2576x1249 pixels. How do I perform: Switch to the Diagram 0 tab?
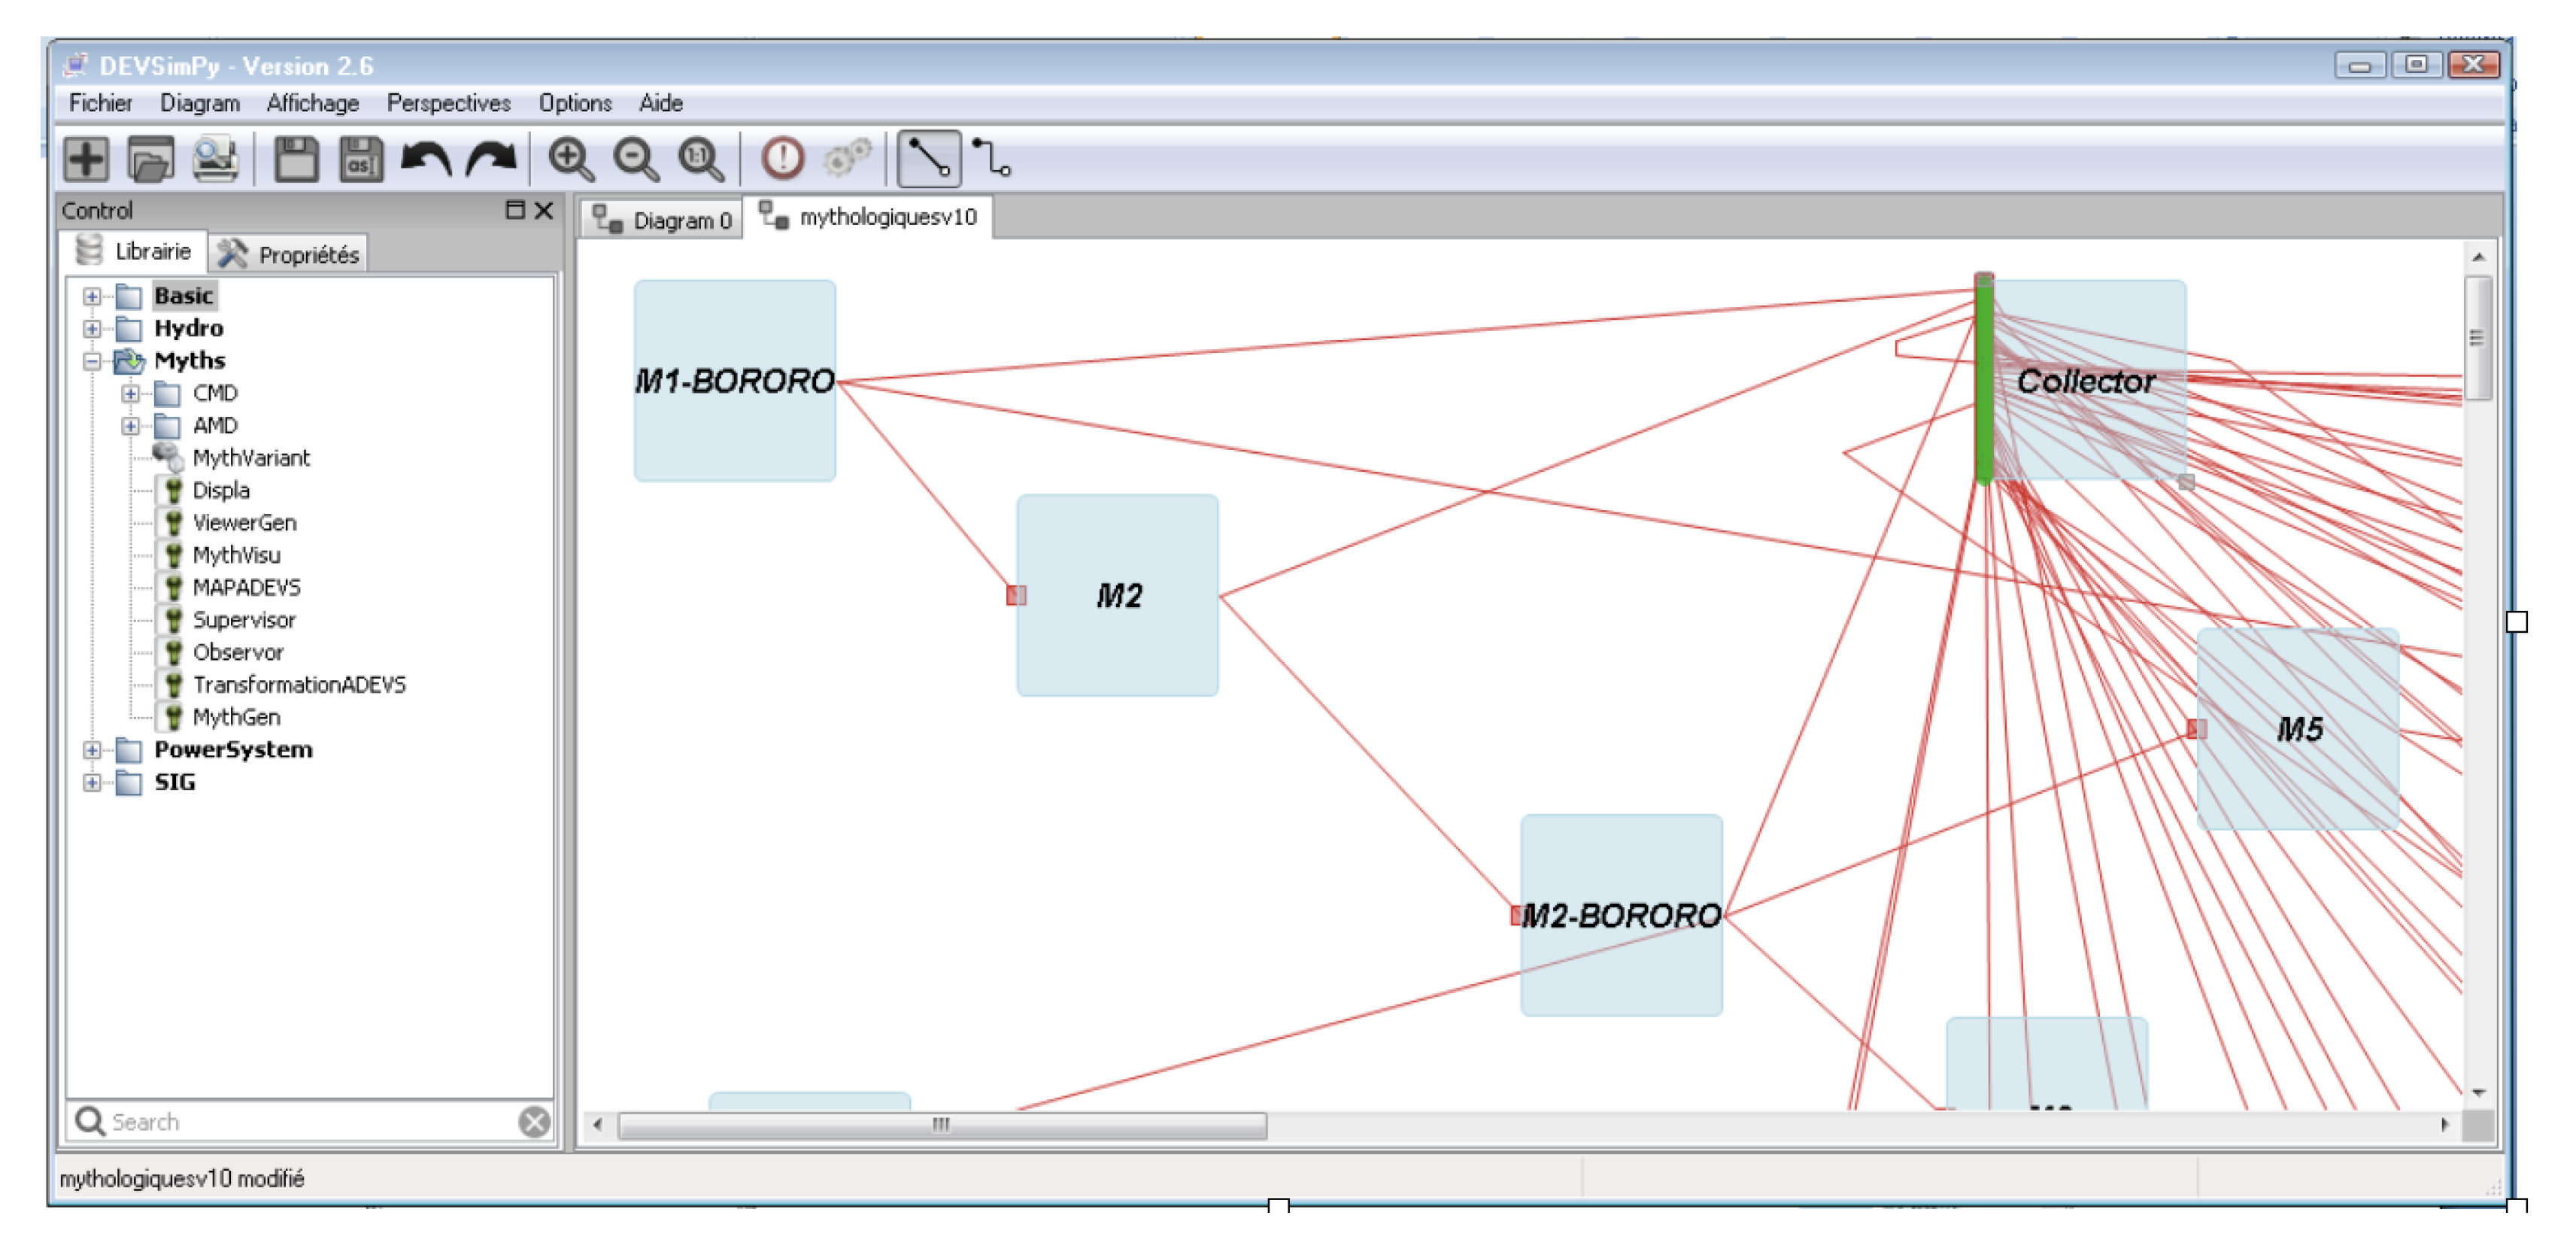[x=663, y=220]
